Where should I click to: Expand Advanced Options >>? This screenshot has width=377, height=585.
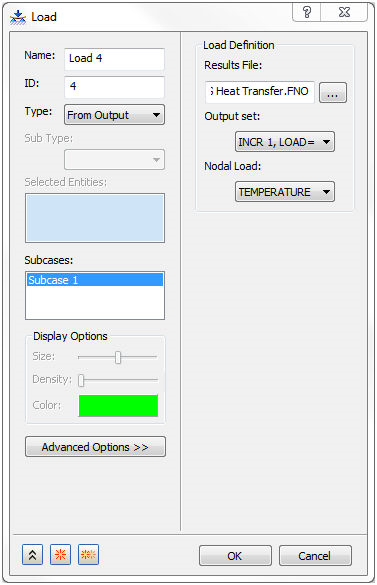(95, 447)
